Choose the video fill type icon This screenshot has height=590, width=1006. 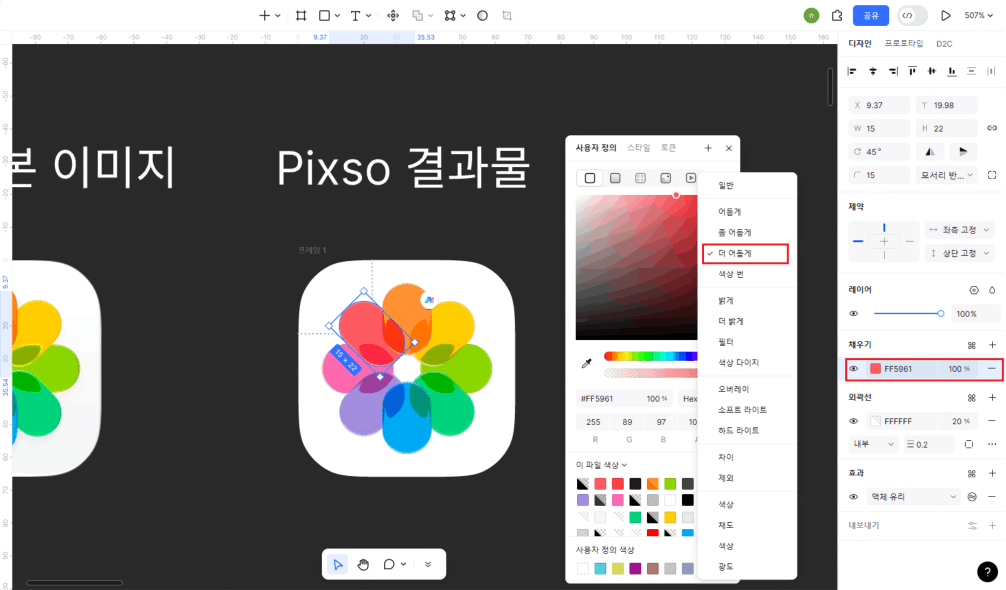690,178
